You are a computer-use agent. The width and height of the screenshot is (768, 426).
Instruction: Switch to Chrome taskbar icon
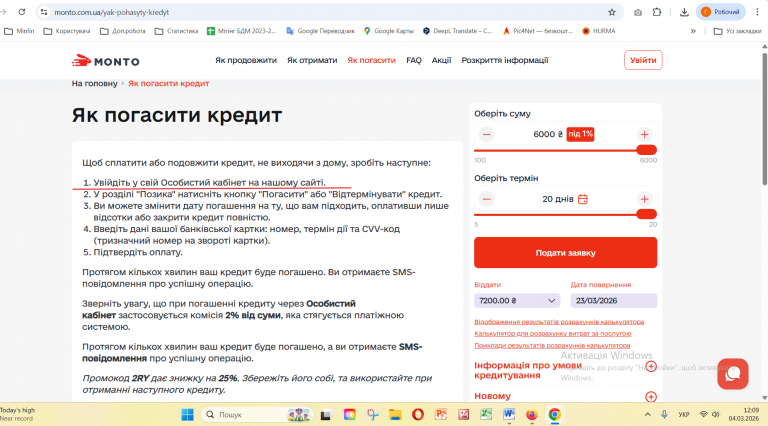tap(554, 415)
